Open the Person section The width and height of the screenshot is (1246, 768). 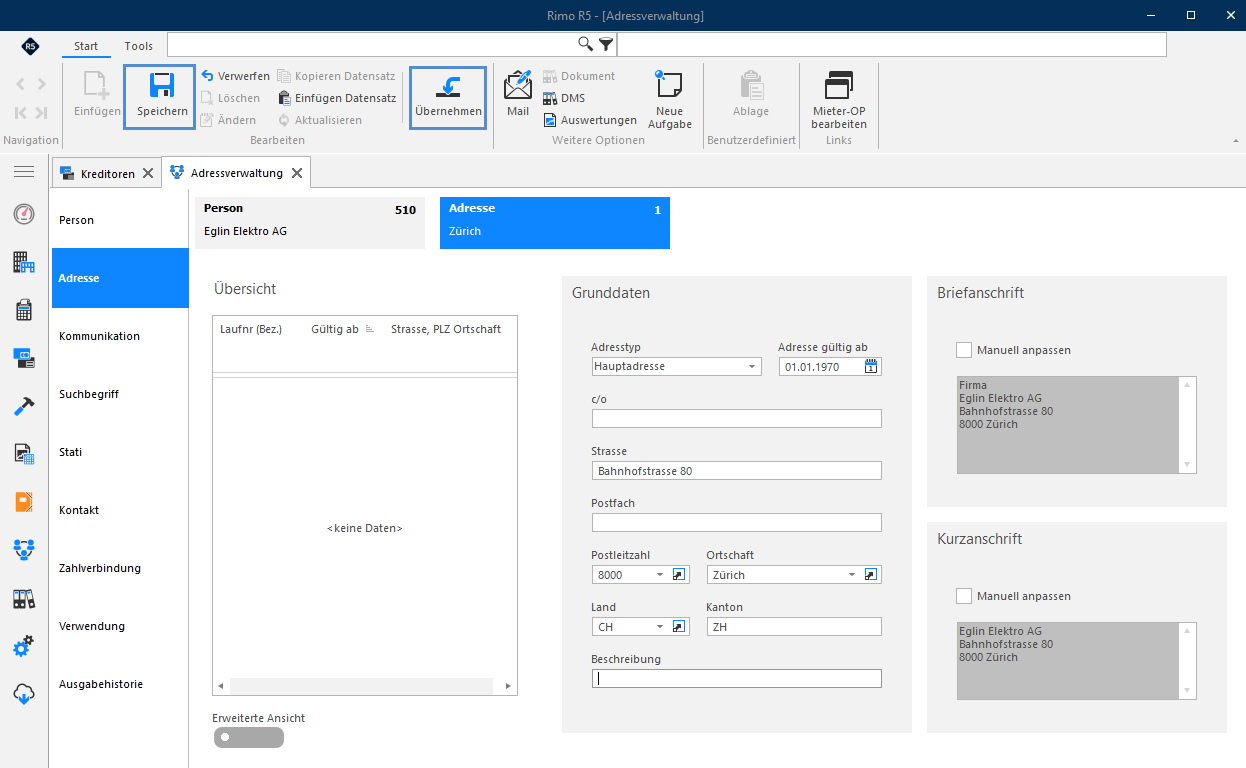point(119,220)
